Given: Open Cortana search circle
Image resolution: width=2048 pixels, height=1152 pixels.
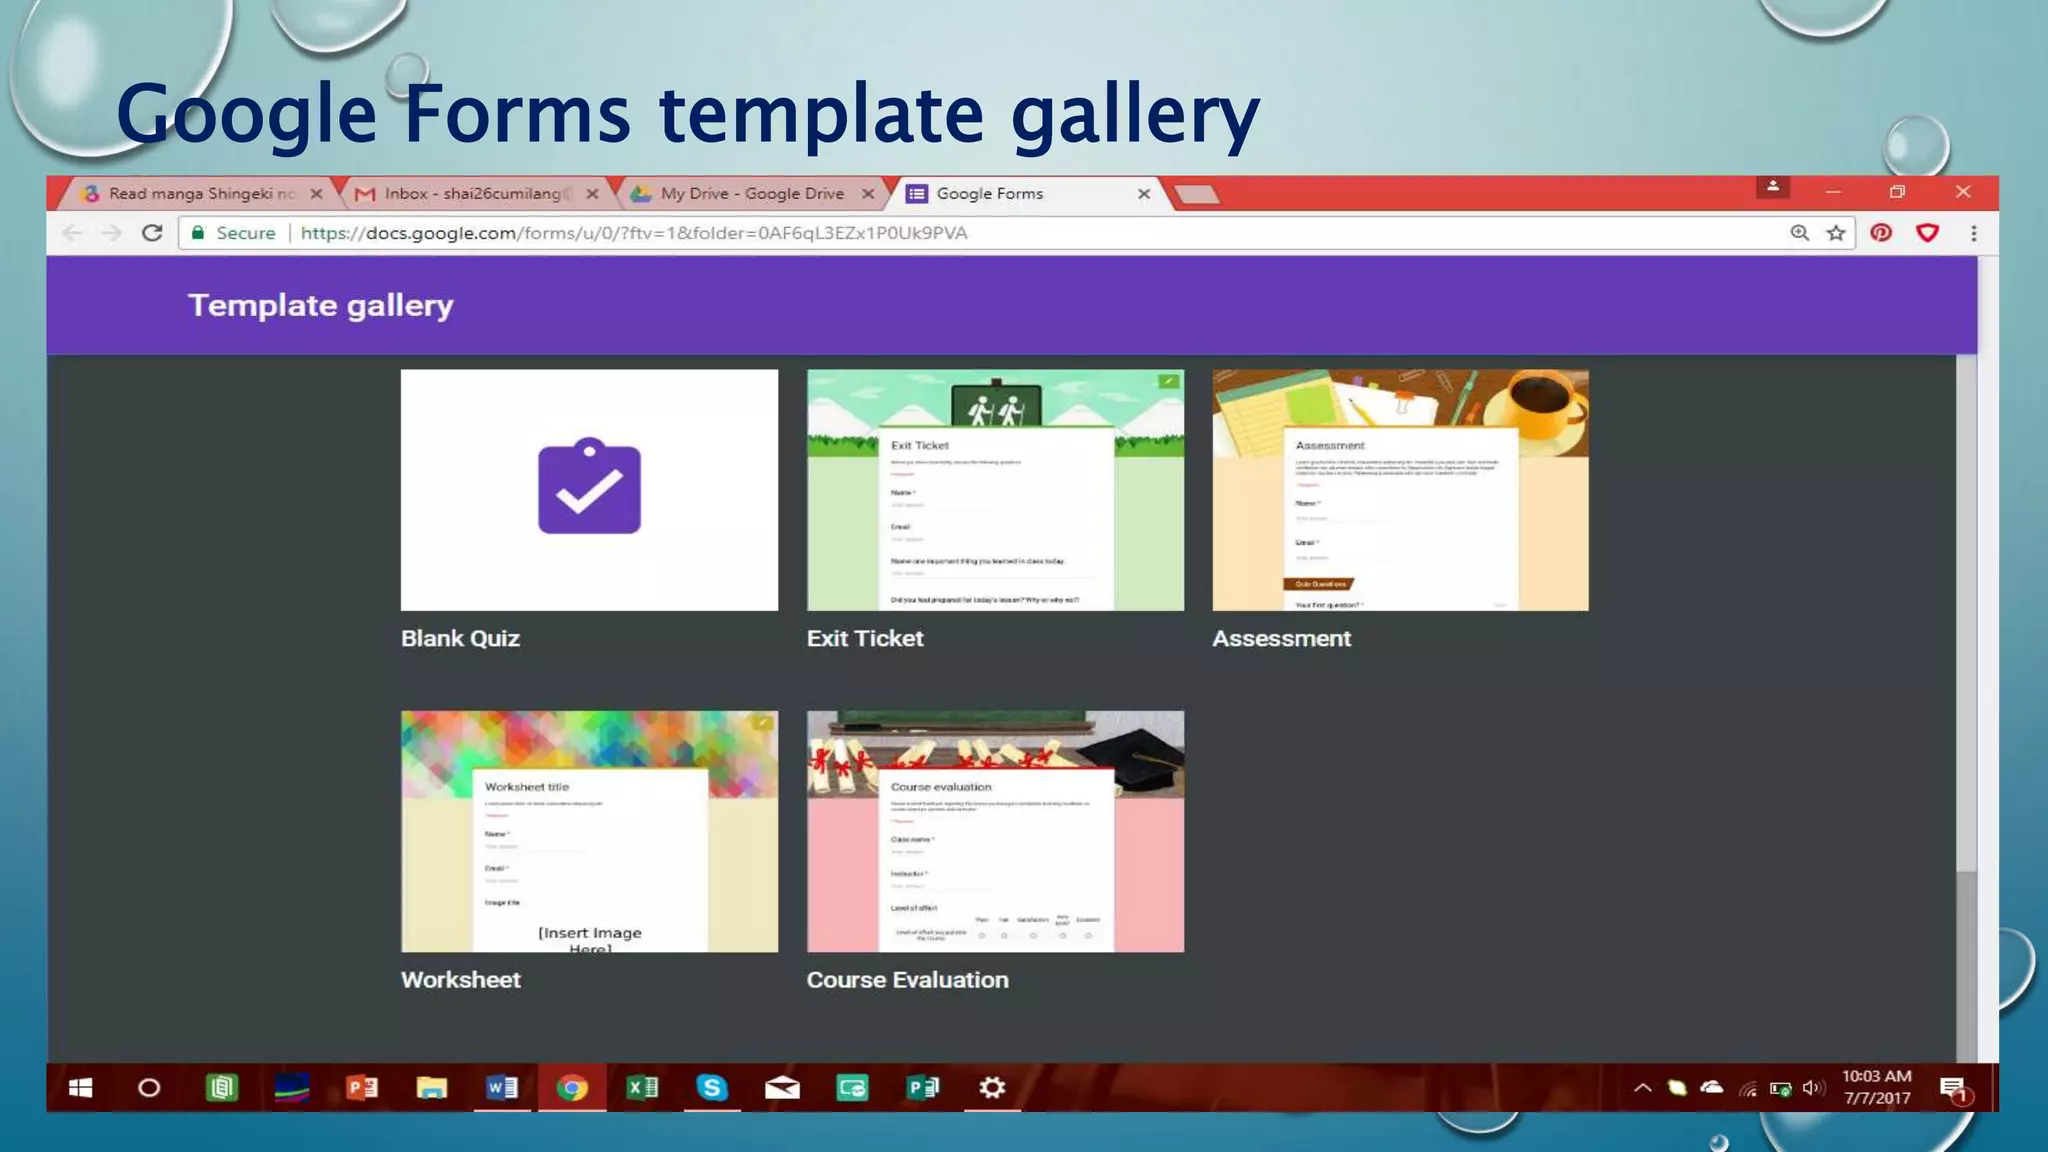Looking at the screenshot, I should [149, 1087].
